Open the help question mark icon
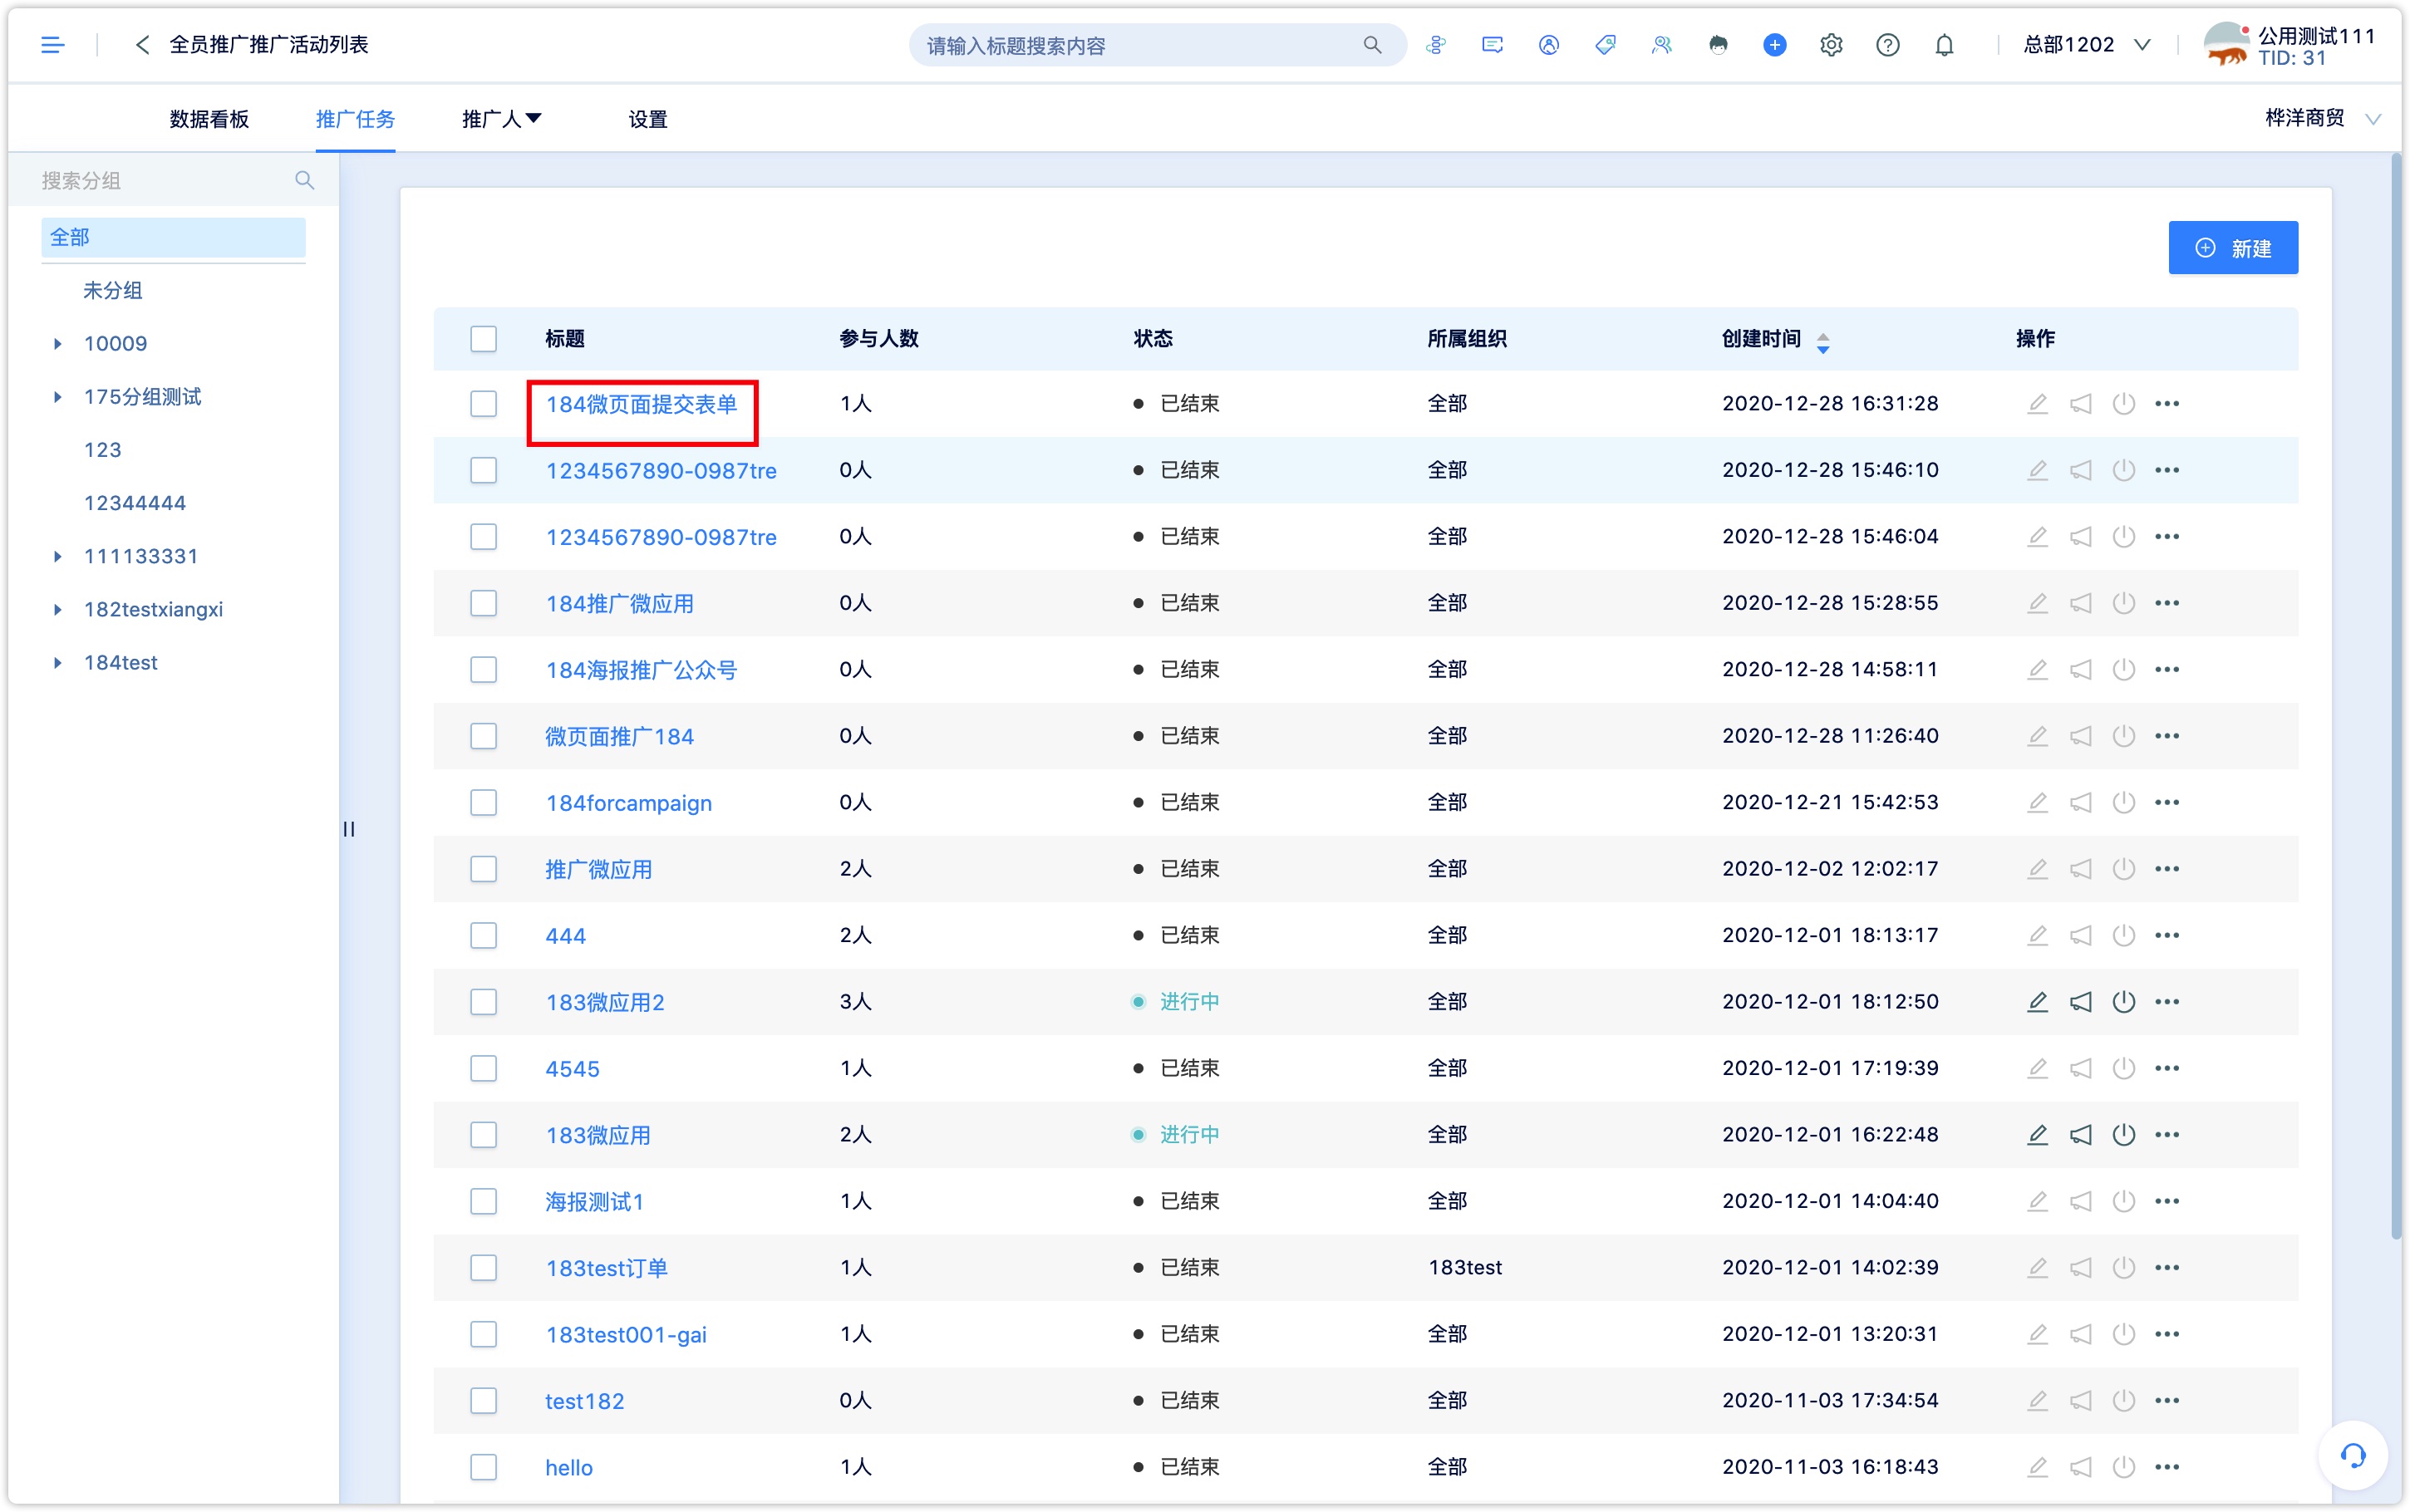Screen dimensions: 2410x1512 1887,45
